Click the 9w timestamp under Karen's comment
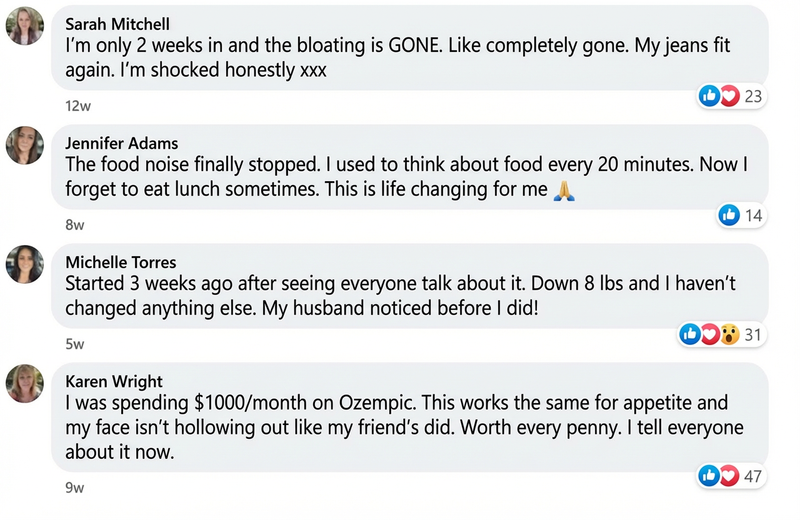The width and height of the screenshot is (800, 520). (x=74, y=488)
